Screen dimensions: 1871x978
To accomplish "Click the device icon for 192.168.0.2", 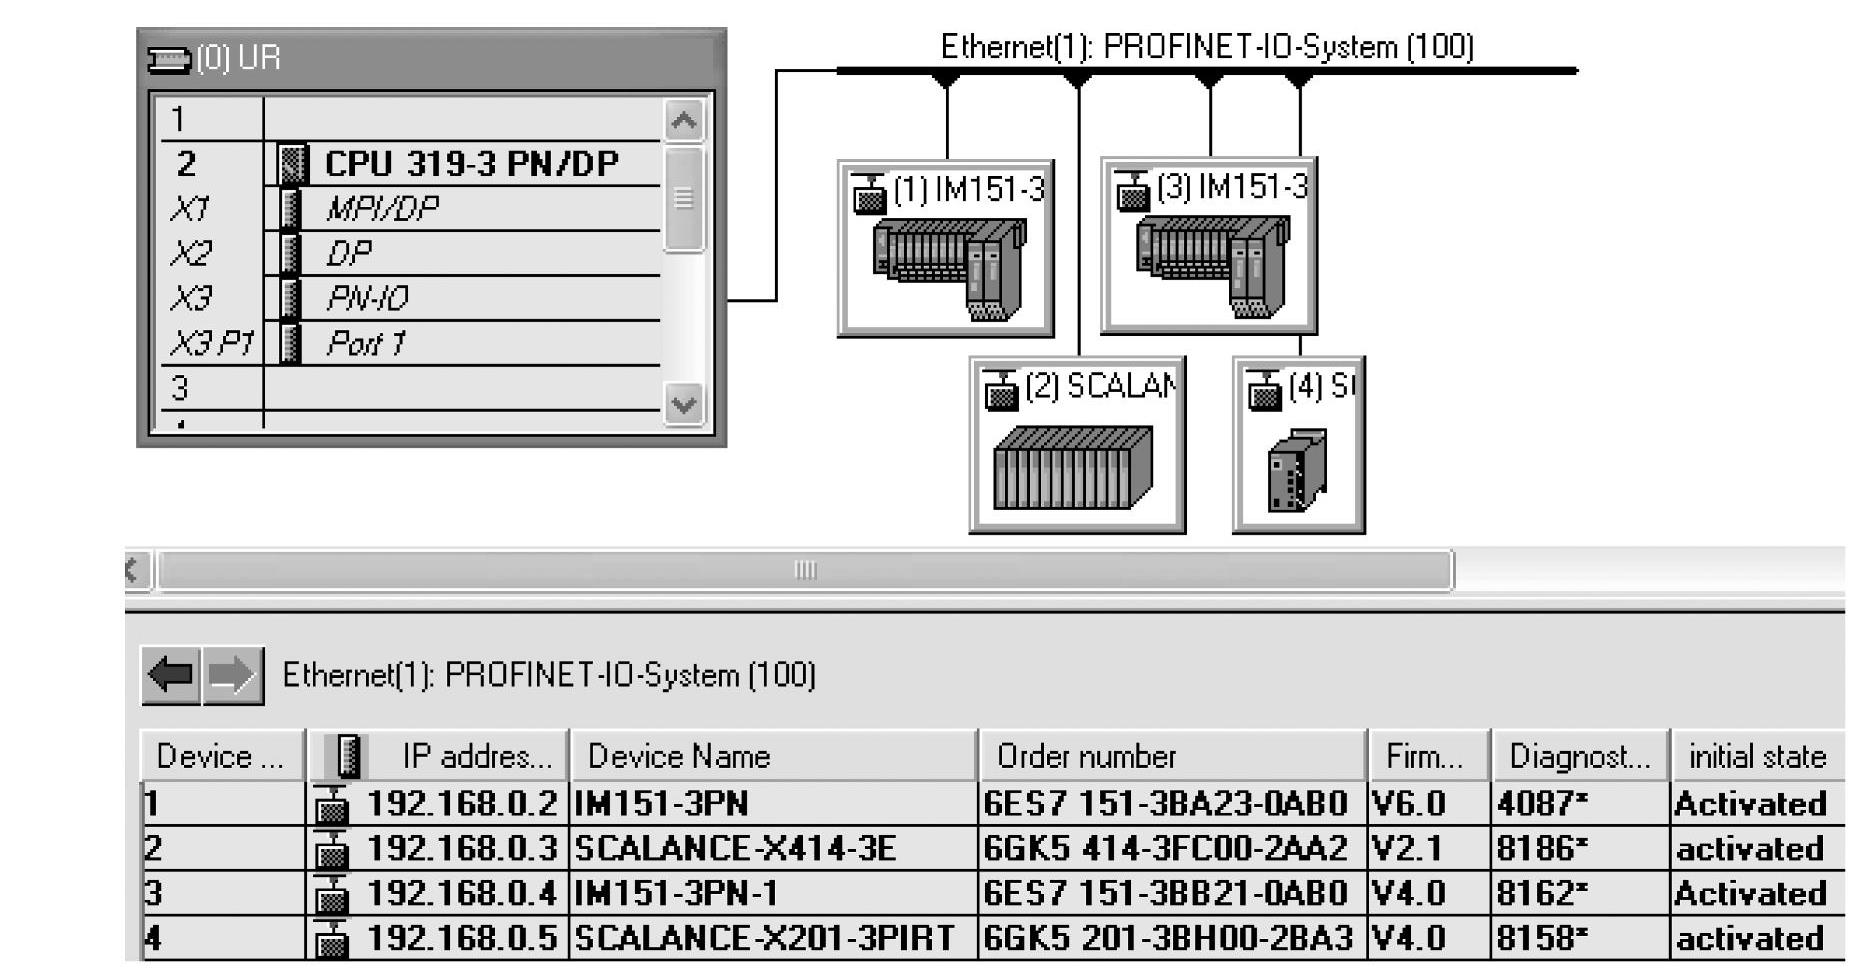I will pos(331,805).
